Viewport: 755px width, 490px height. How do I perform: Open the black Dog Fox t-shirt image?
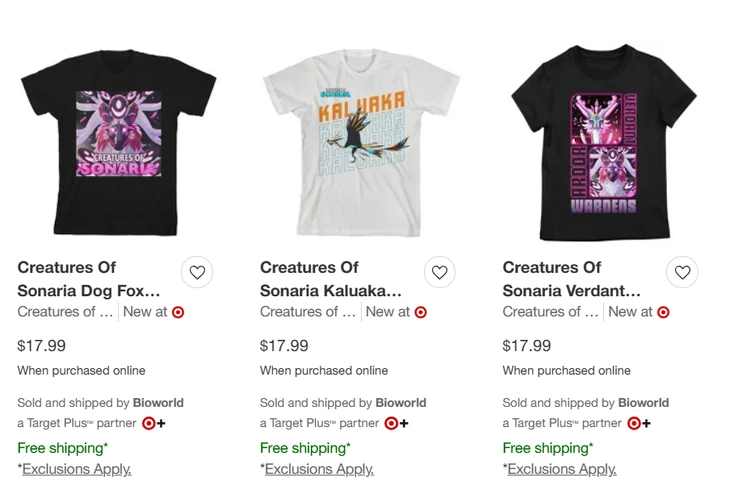pos(118,140)
